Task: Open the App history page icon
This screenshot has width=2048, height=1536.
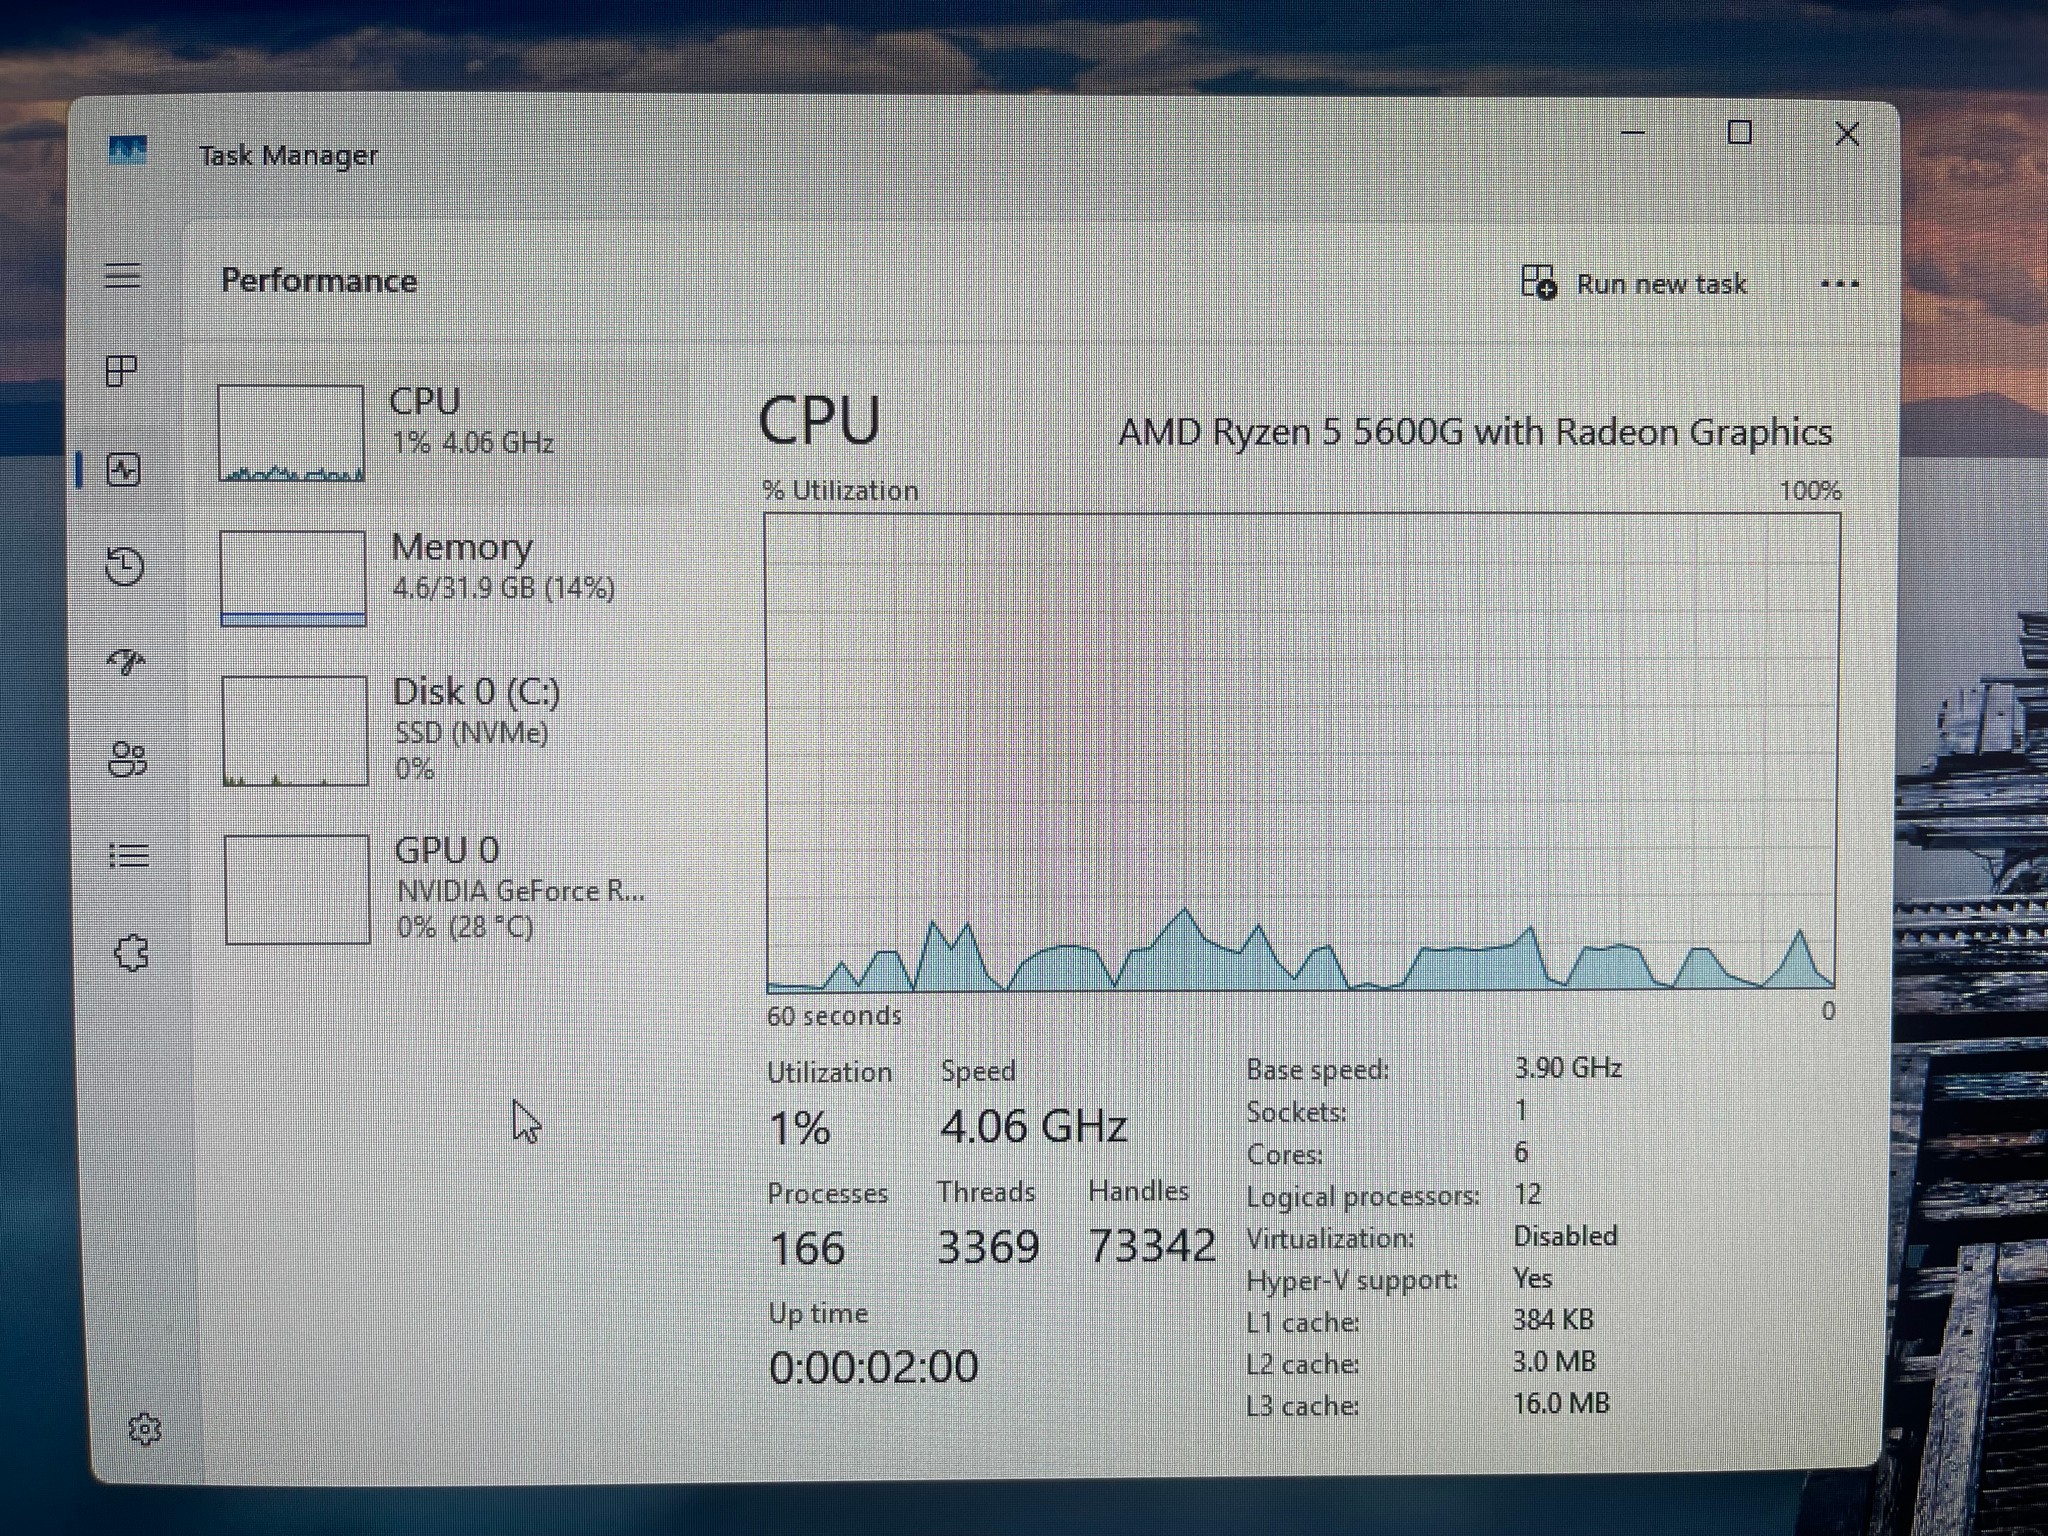Action: tap(125, 566)
